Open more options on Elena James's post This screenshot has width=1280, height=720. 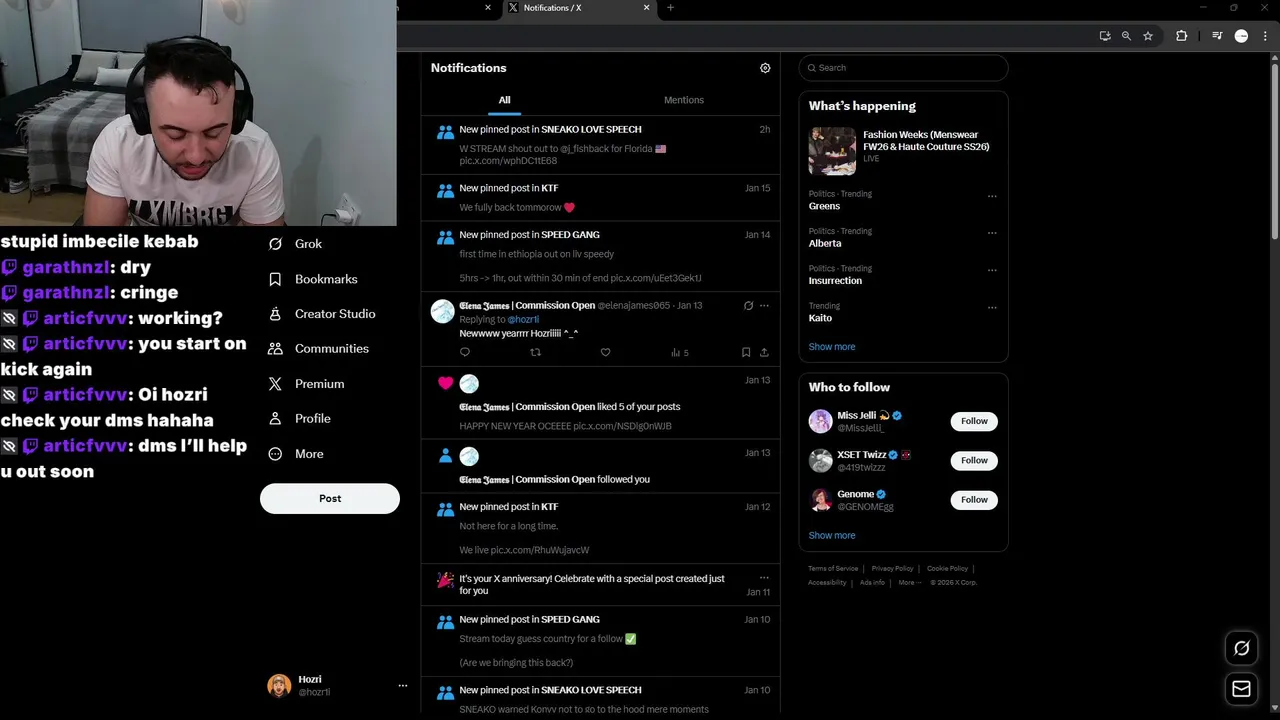point(764,306)
